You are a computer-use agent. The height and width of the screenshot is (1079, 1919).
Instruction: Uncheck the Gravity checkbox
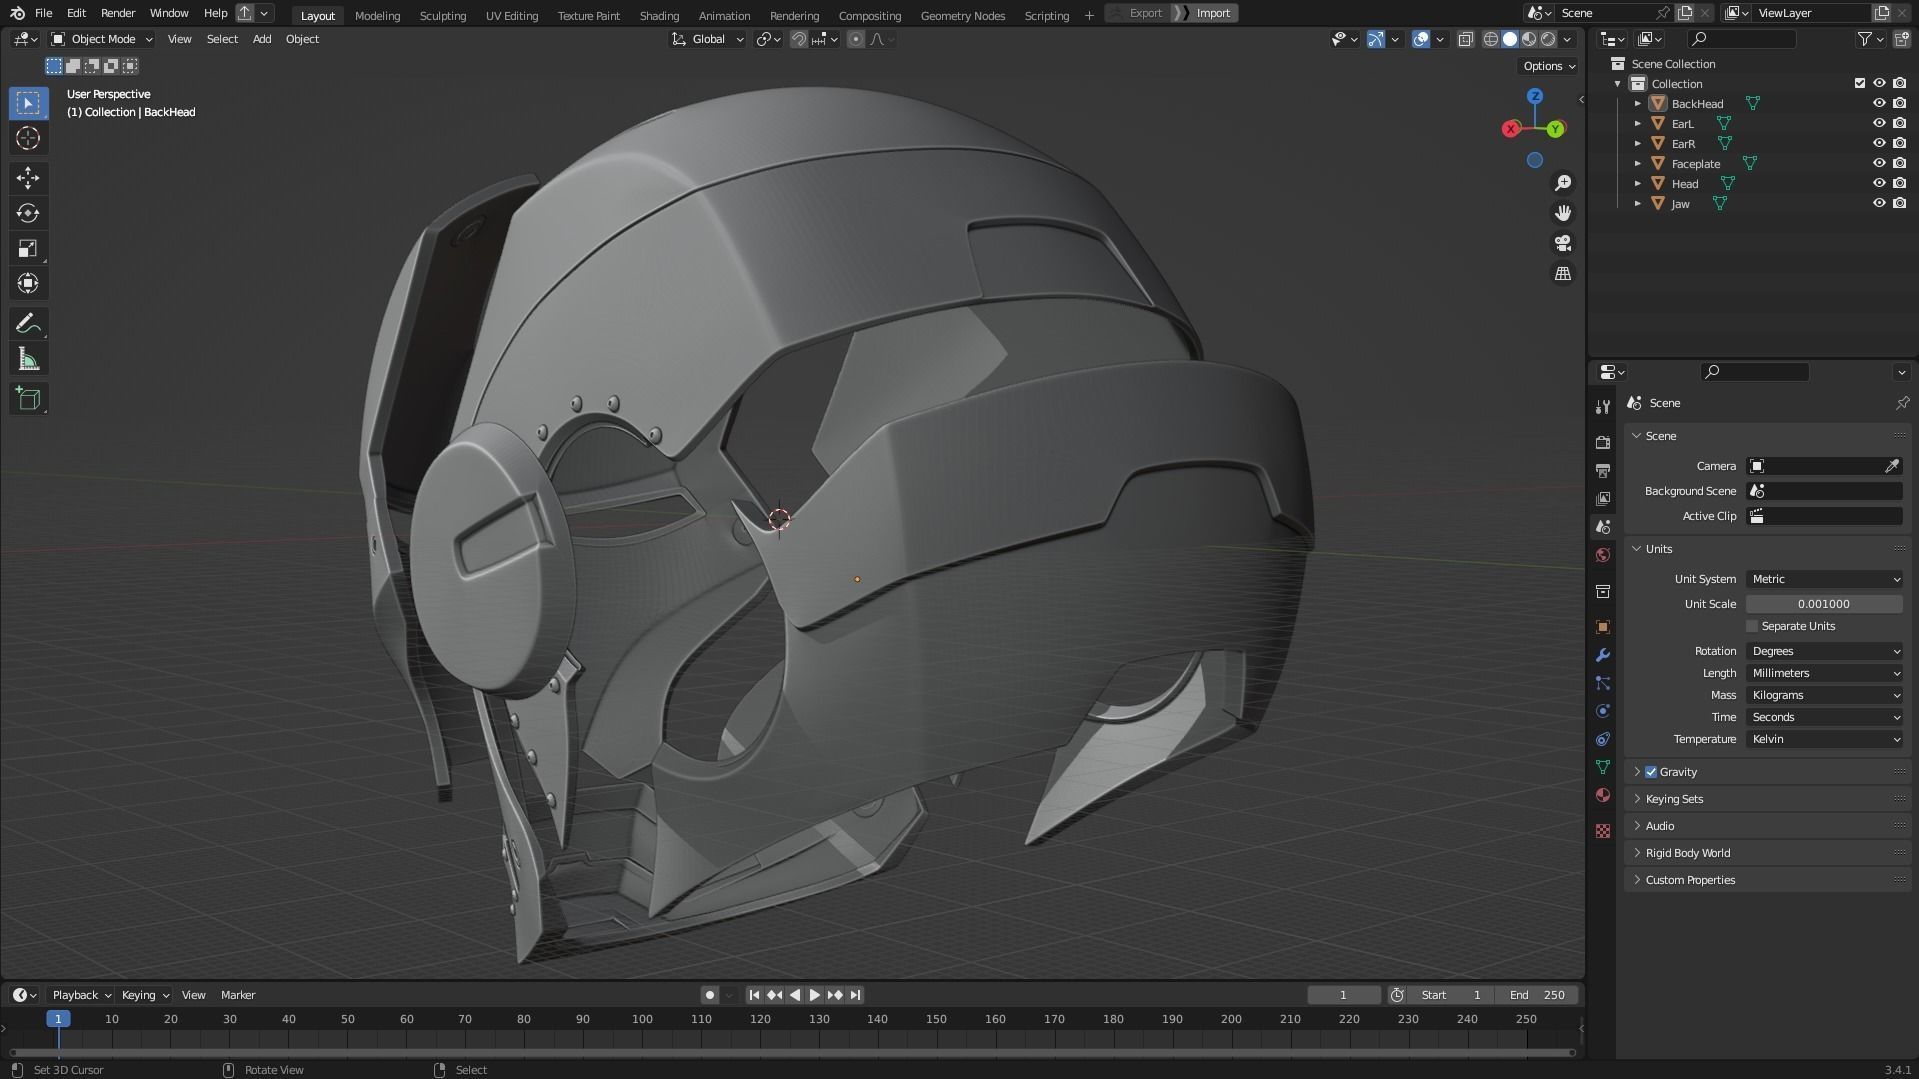(1651, 772)
